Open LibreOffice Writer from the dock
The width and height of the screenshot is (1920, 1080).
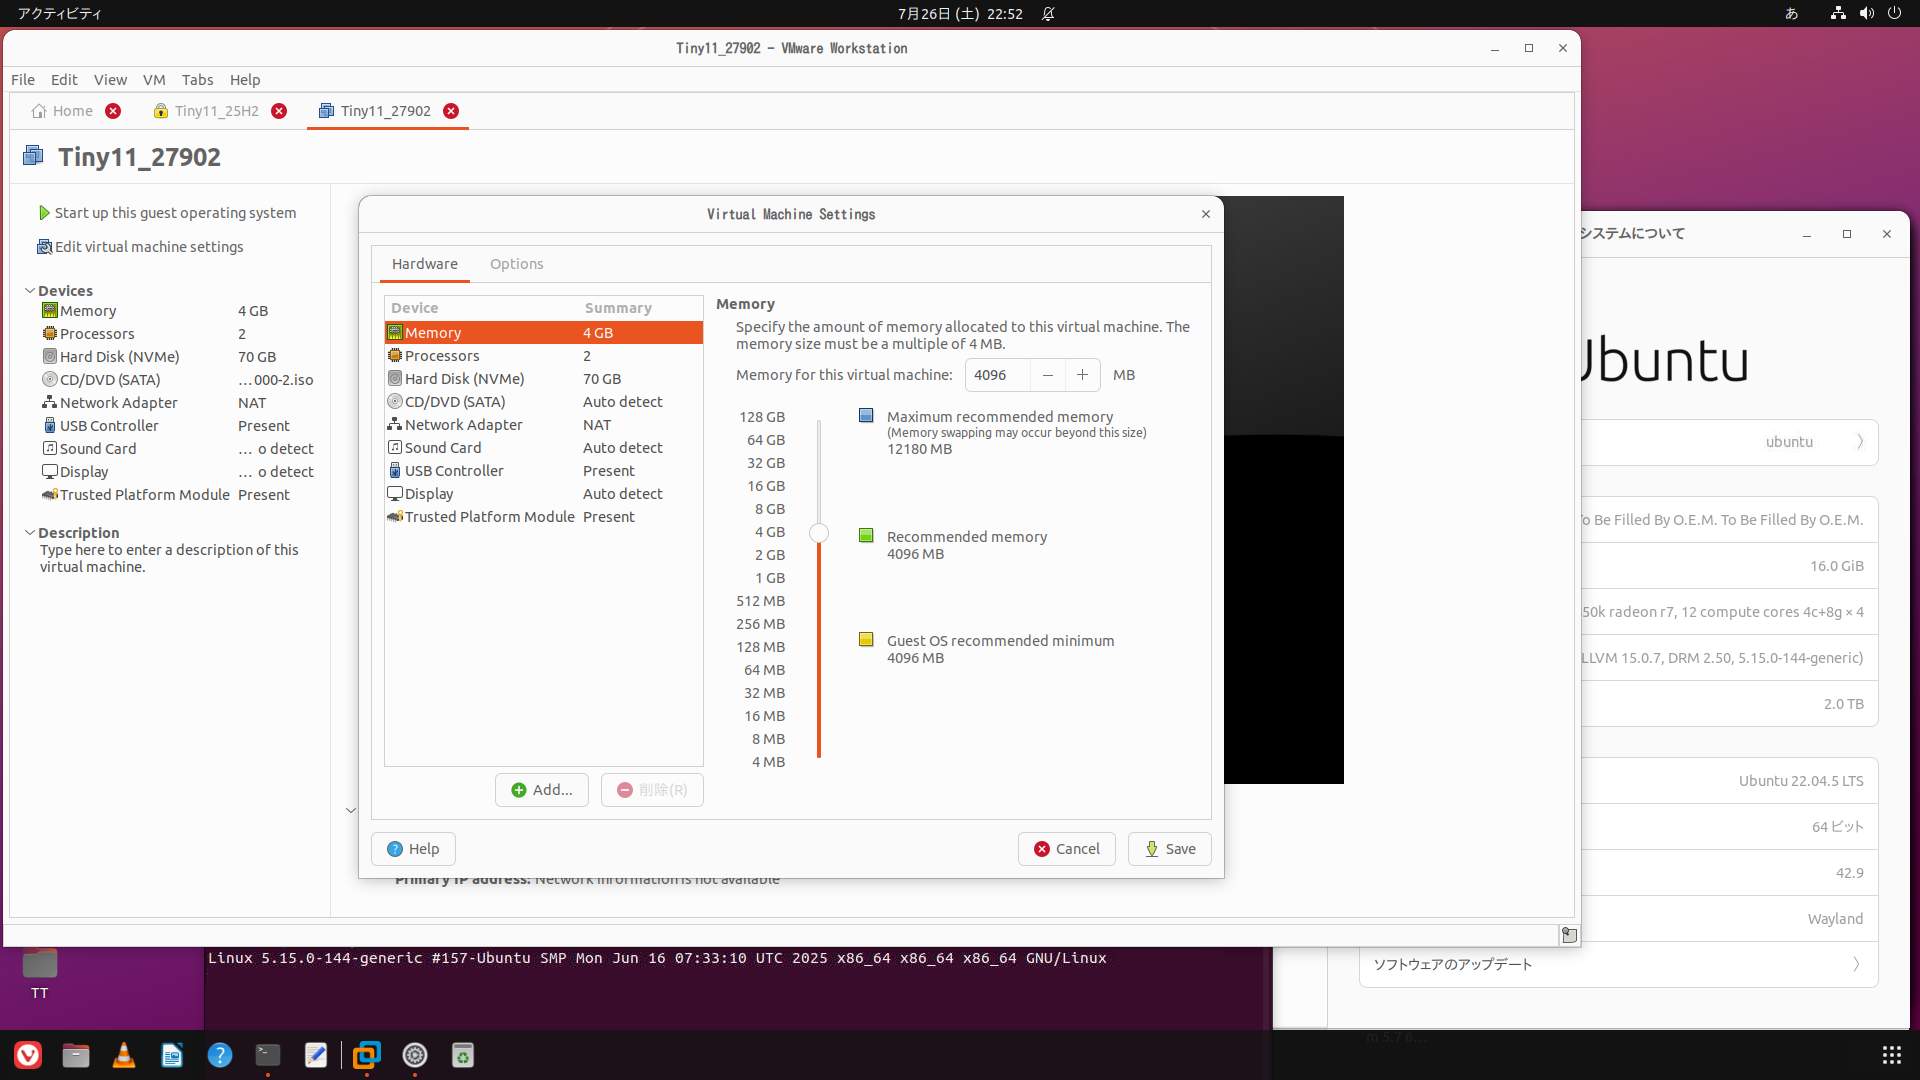(x=172, y=1055)
